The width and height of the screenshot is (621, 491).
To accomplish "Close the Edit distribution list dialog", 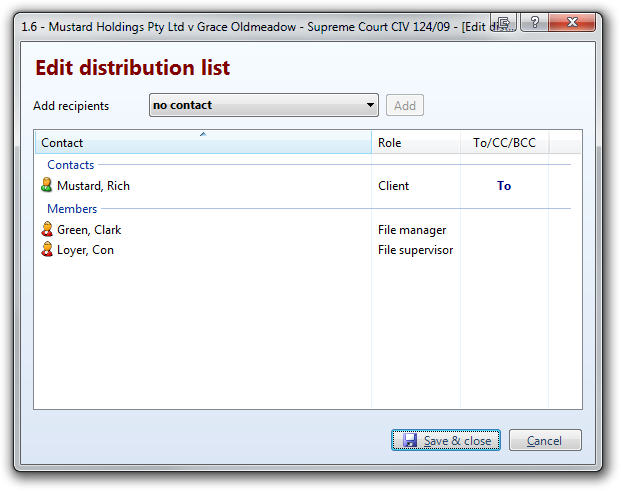I will (572, 22).
